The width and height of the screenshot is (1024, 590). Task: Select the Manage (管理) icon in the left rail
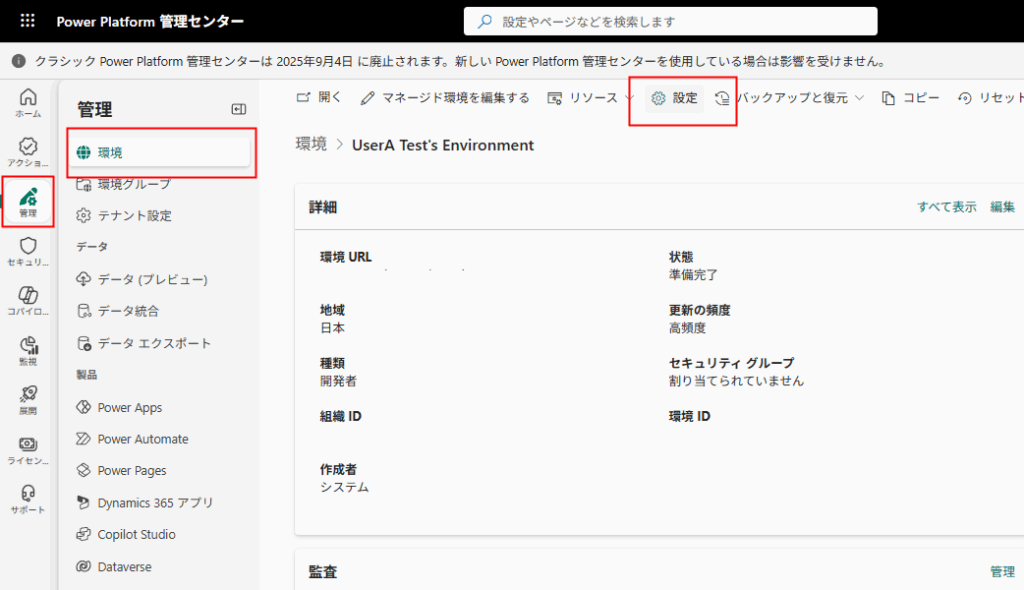coord(28,202)
